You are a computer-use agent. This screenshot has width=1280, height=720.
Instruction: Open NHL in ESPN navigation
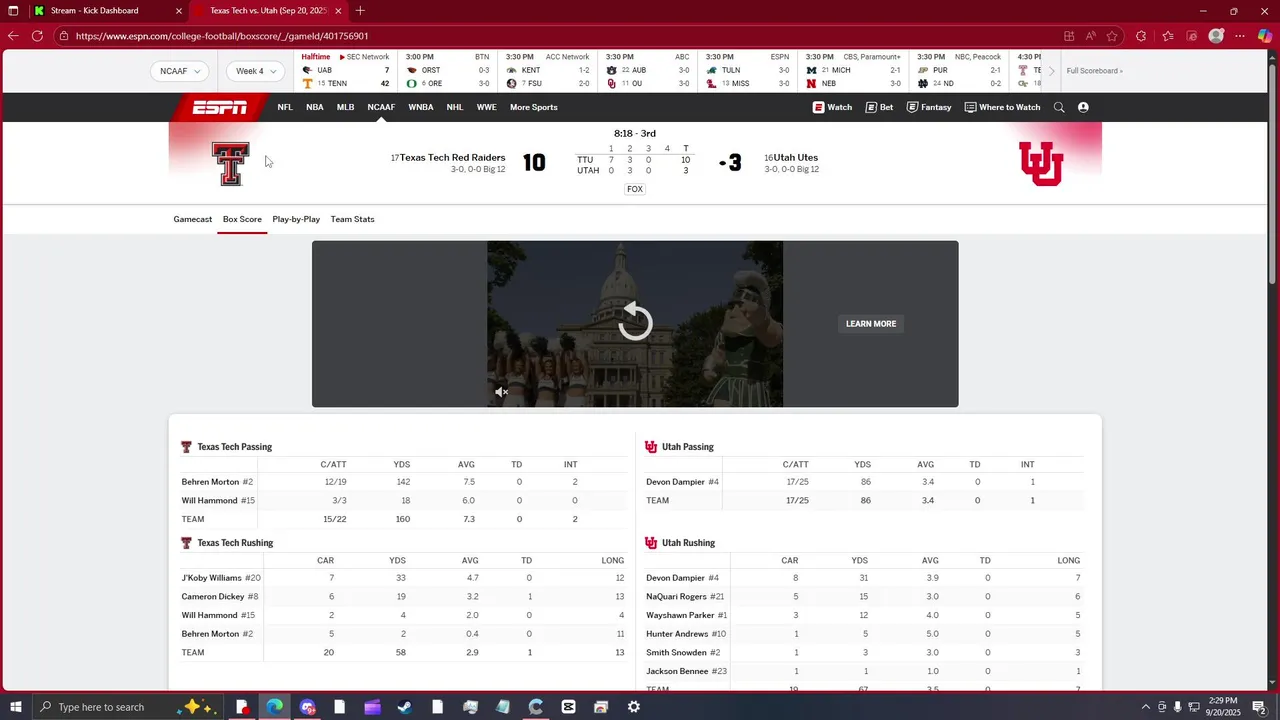tap(455, 107)
